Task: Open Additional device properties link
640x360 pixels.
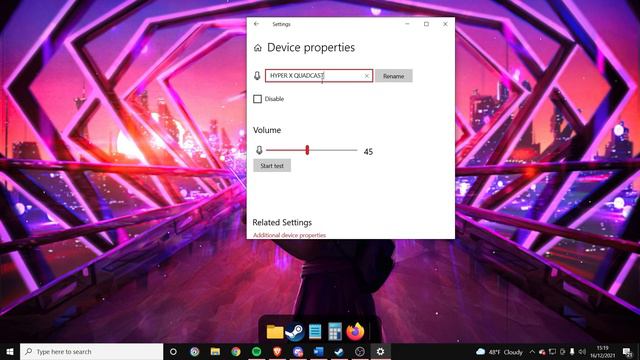Action: pyautogui.click(x=289, y=236)
